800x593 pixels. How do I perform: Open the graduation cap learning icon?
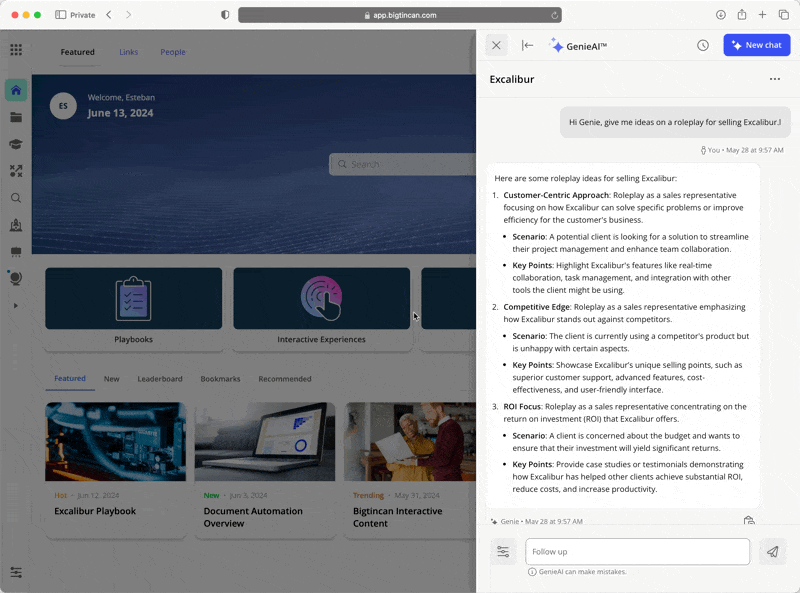tap(16, 144)
